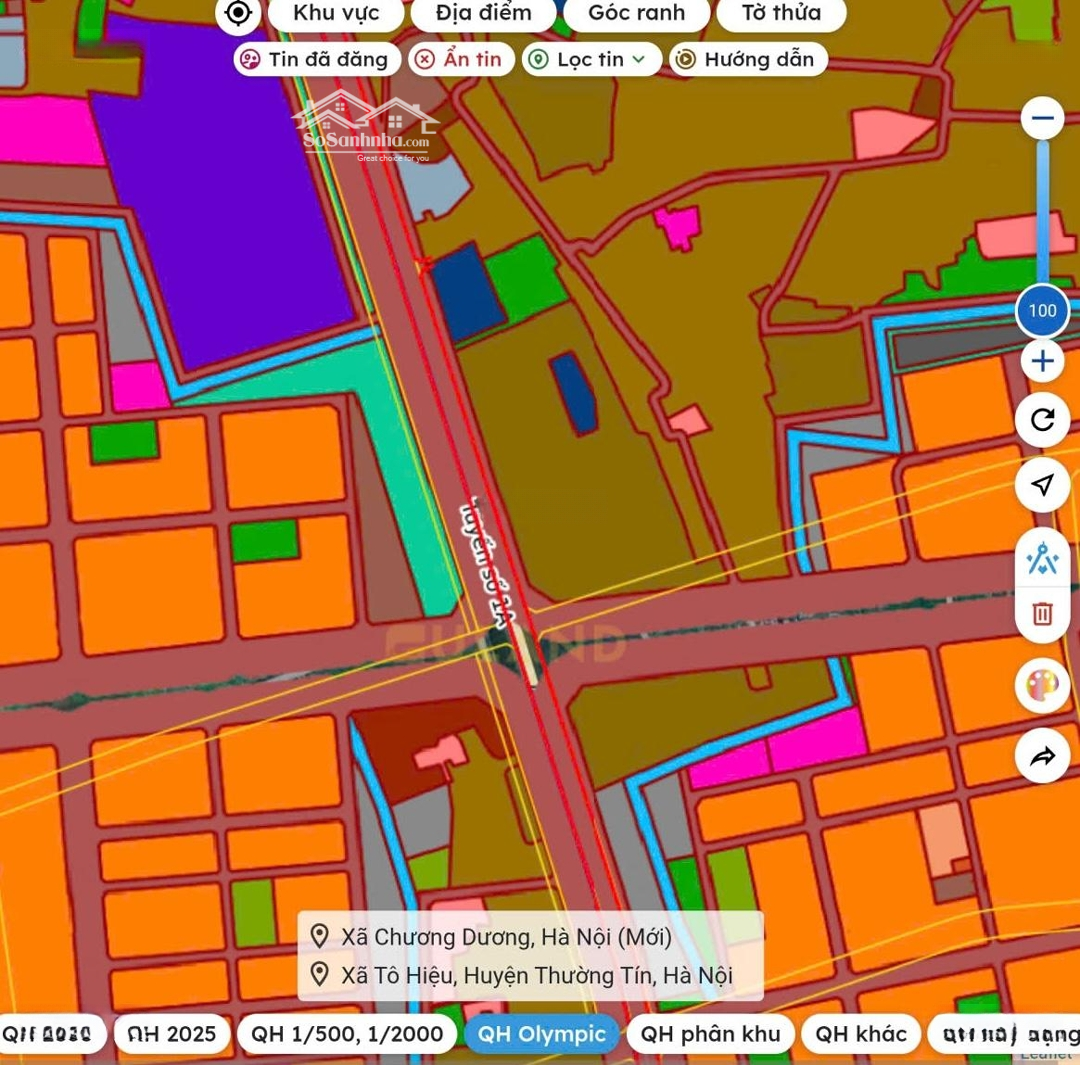Toggle the Ẩn tin hide listings option
This screenshot has width=1080, height=1065.
click(459, 59)
